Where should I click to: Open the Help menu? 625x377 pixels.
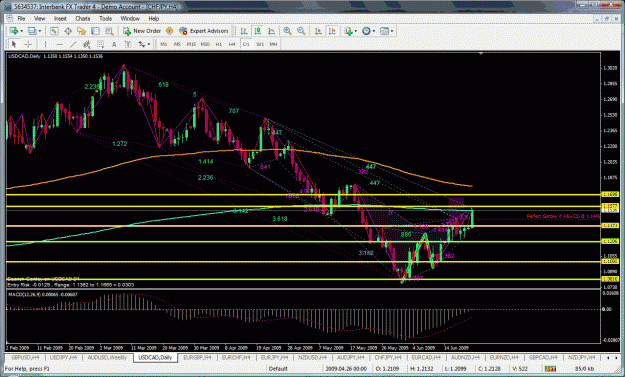[153, 18]
